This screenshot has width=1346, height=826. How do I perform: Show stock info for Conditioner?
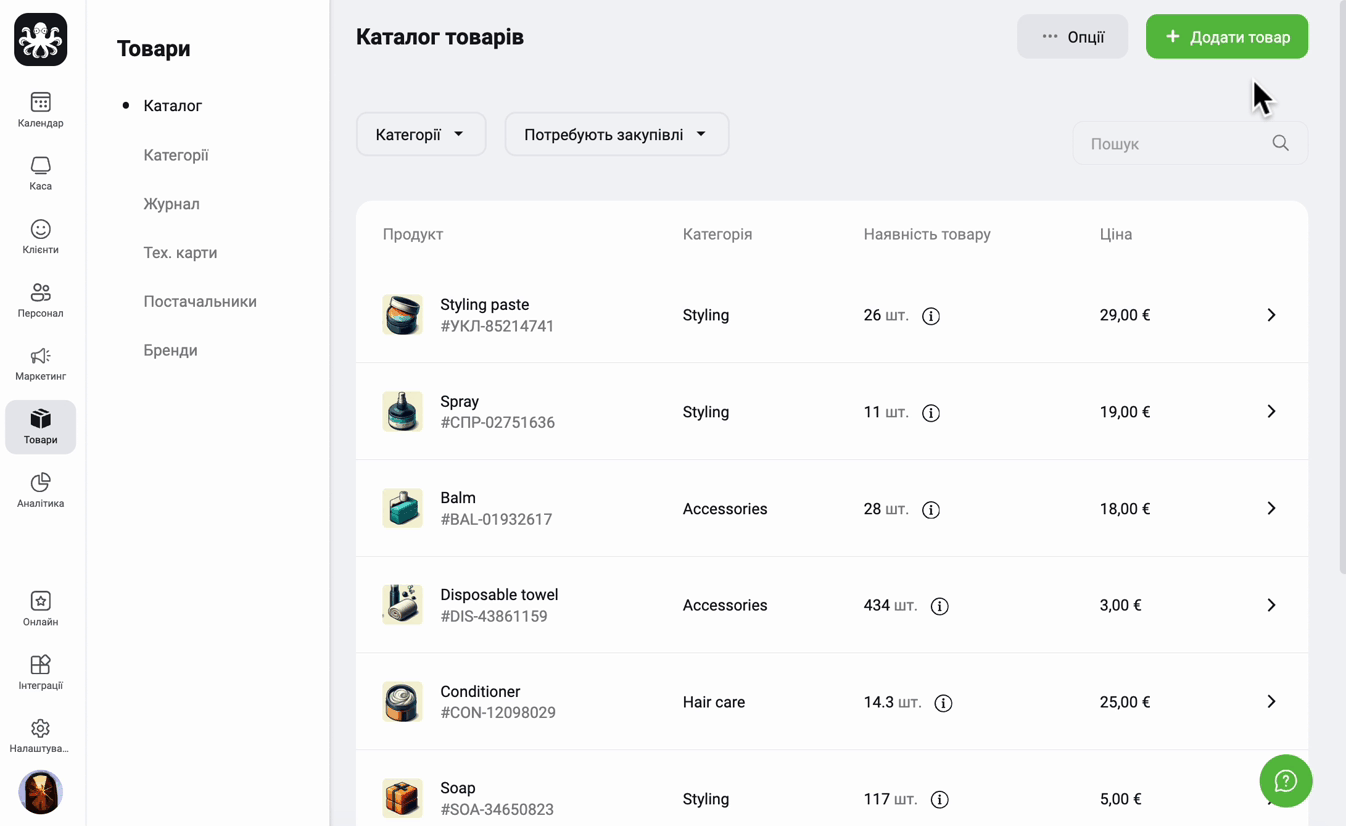coord(943,703)
